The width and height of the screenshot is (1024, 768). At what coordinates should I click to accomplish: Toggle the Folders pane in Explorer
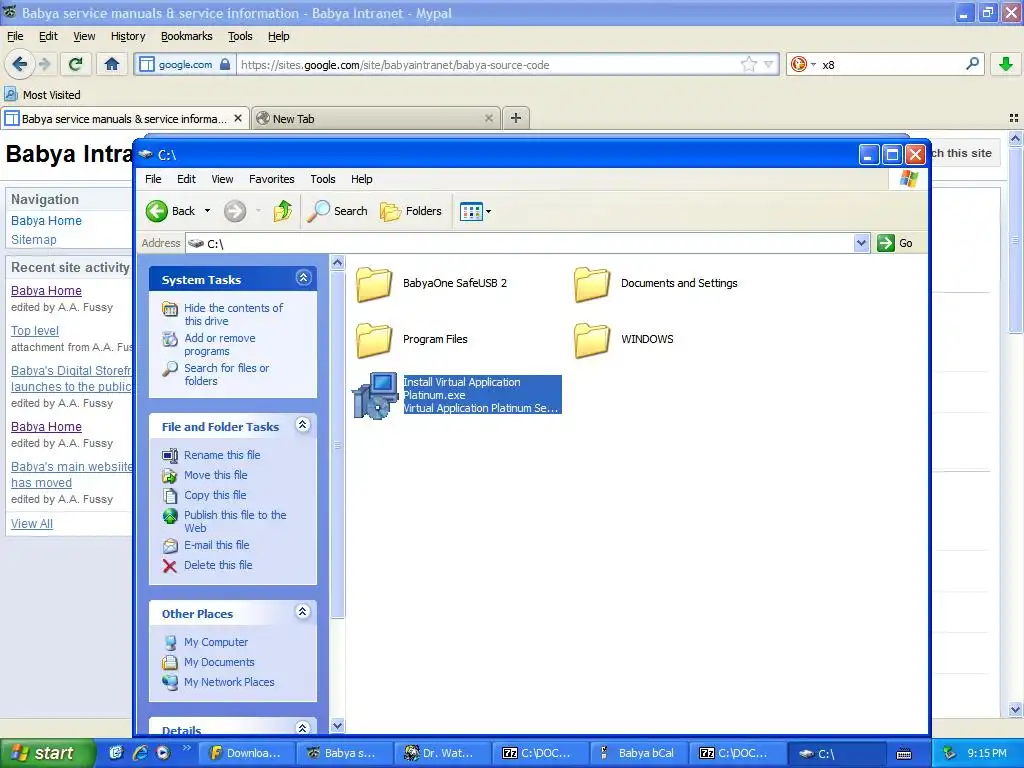[x=411, y=211]
